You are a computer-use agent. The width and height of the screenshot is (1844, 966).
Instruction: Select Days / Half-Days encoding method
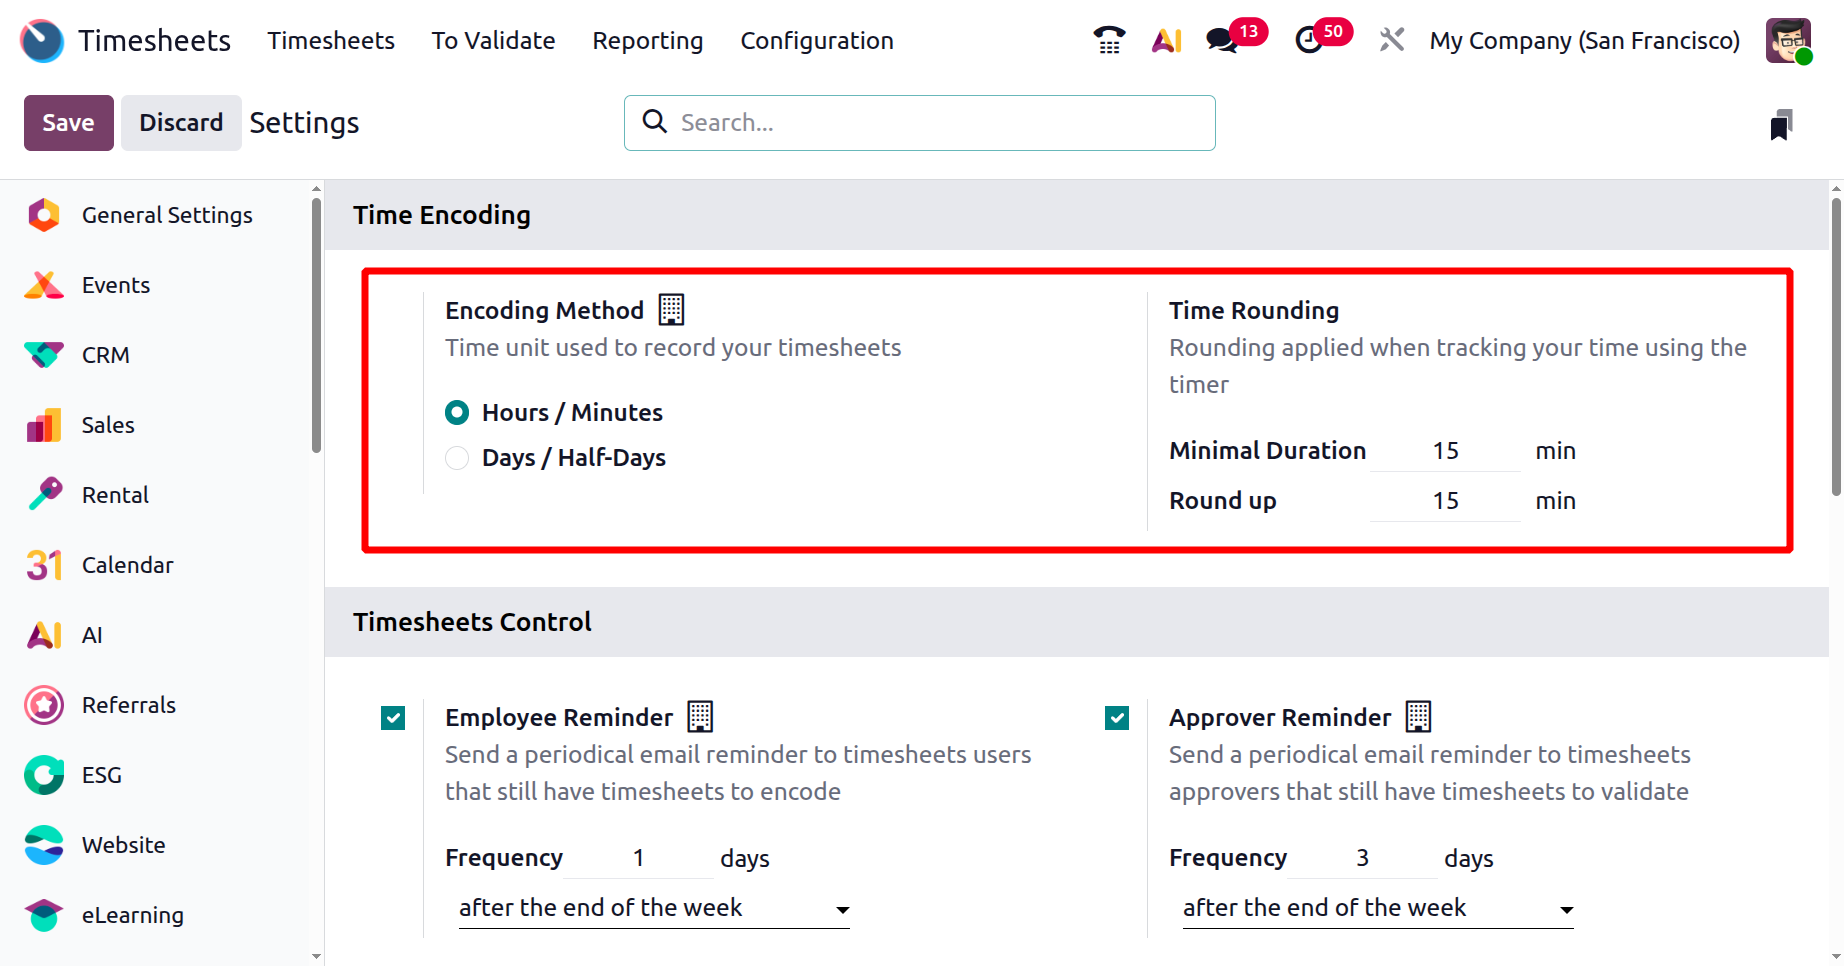click(x=457, y=458)
